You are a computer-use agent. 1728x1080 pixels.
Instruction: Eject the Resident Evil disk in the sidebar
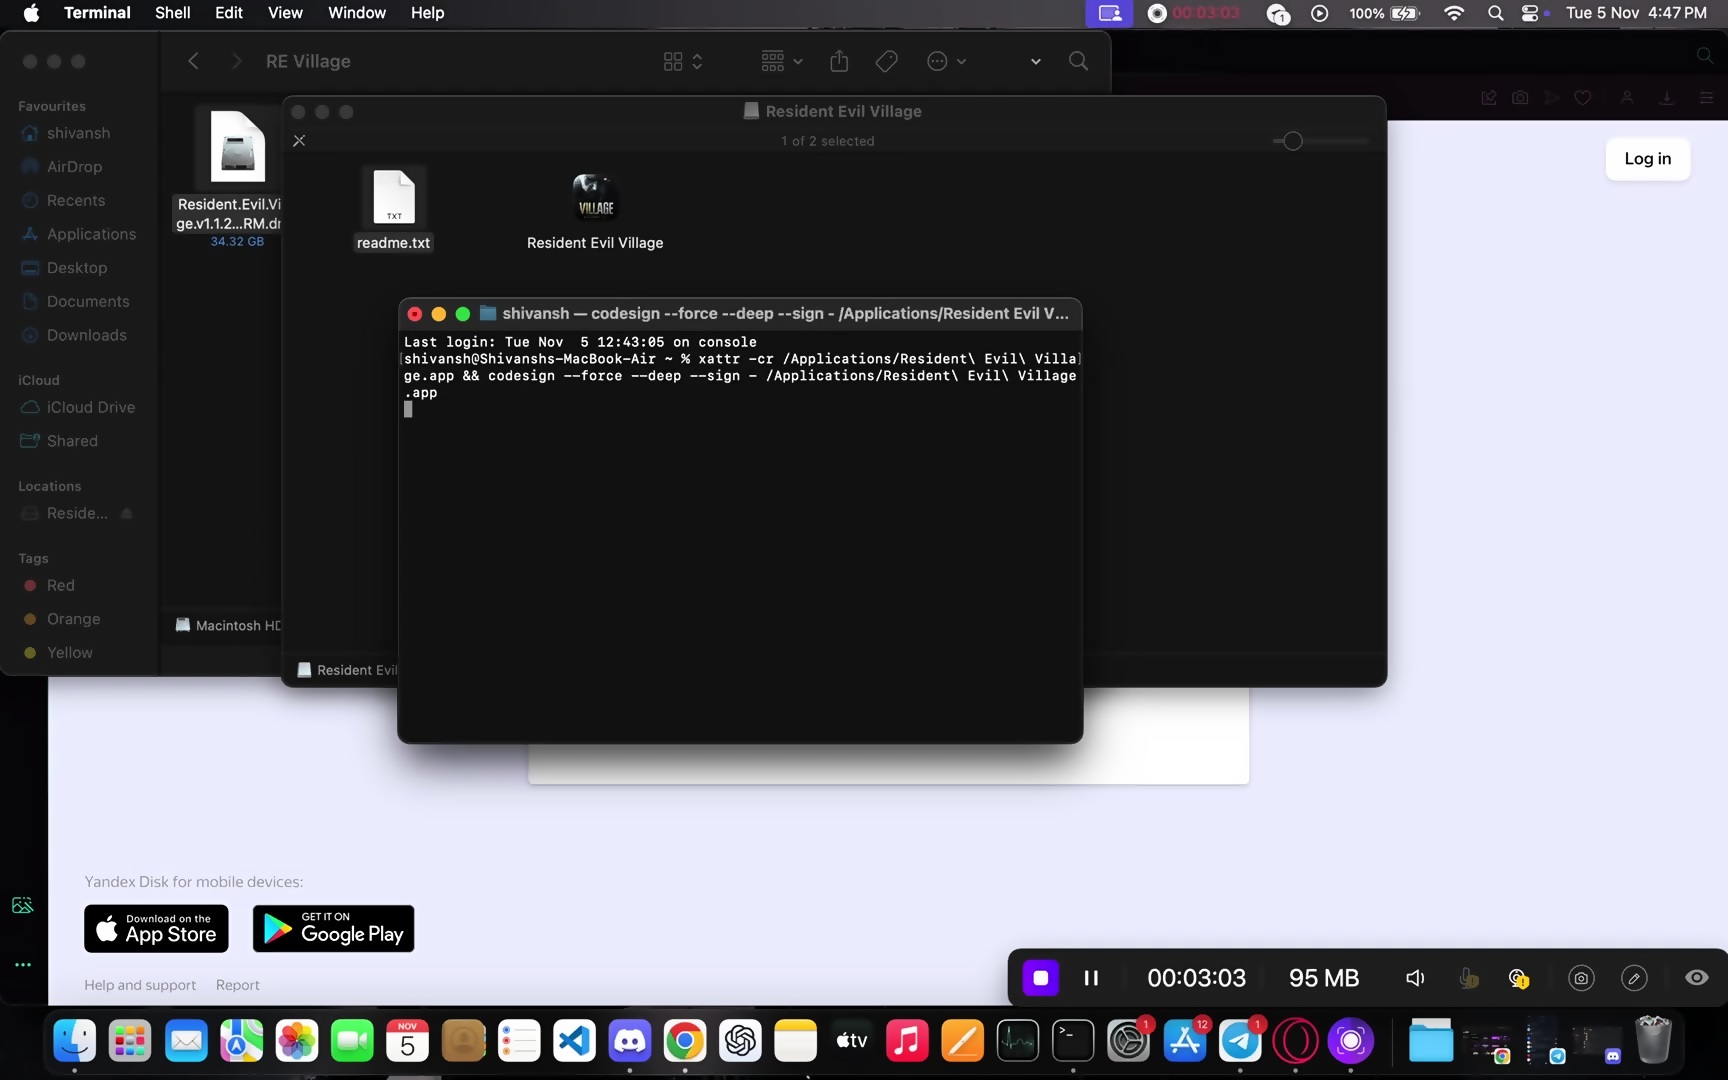(127, 514)
